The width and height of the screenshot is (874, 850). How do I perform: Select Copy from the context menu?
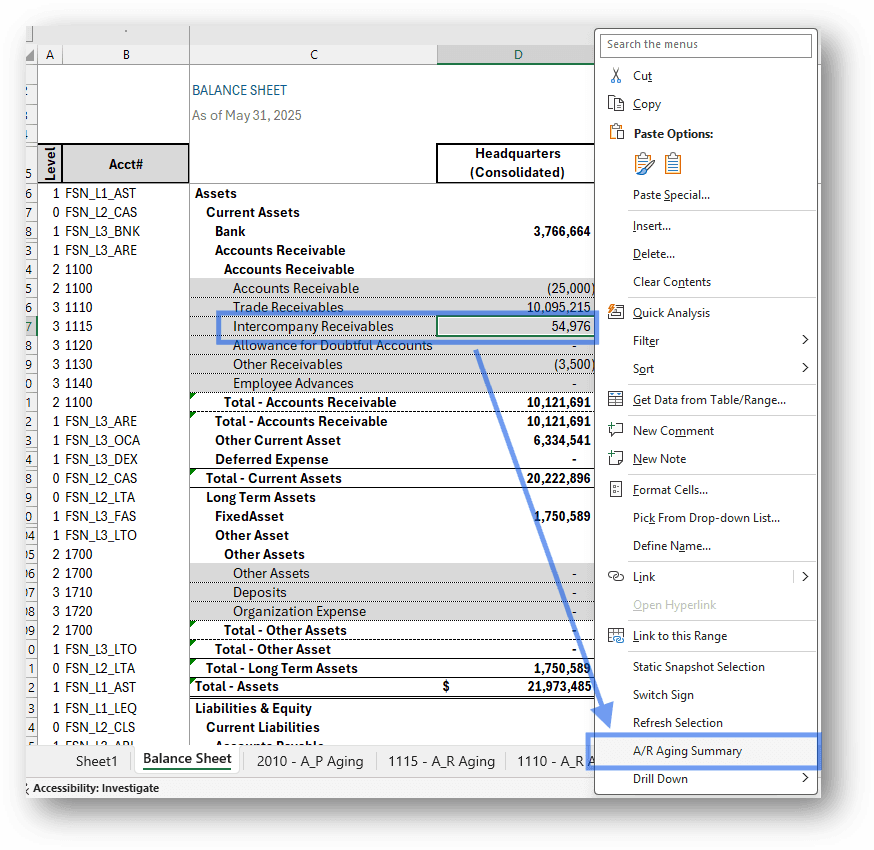click(647, 104)
